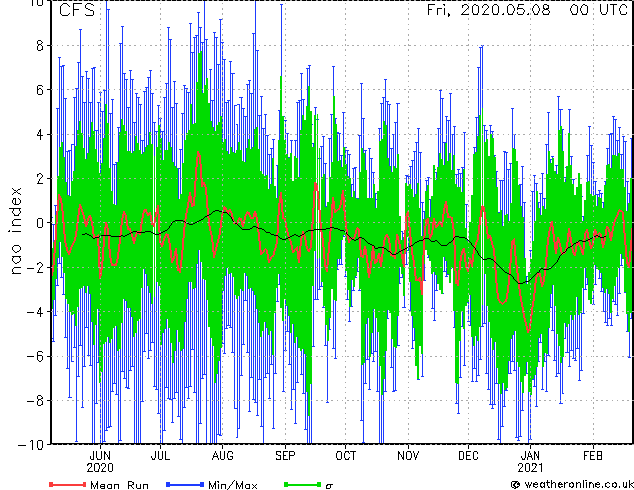The width and height of the screenshot is (634, 490).
Task: Click the green sigma legend swatch
Action: click(302, 484)
